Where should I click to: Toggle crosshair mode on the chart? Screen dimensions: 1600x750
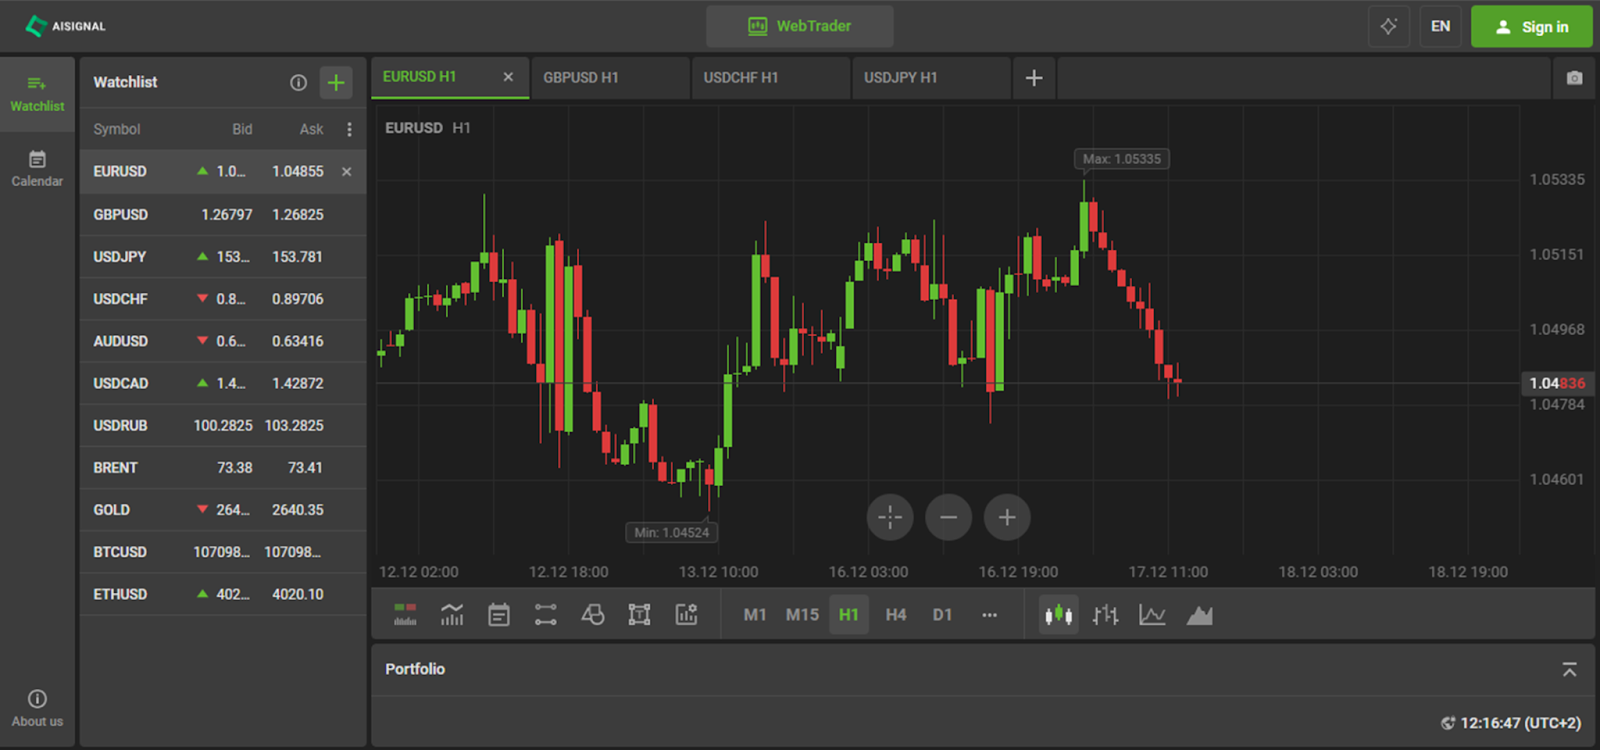click(890, 517)
